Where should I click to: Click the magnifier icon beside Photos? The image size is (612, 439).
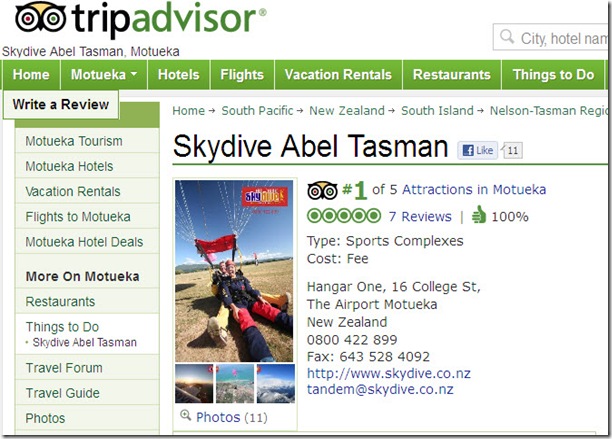[185, 415]
